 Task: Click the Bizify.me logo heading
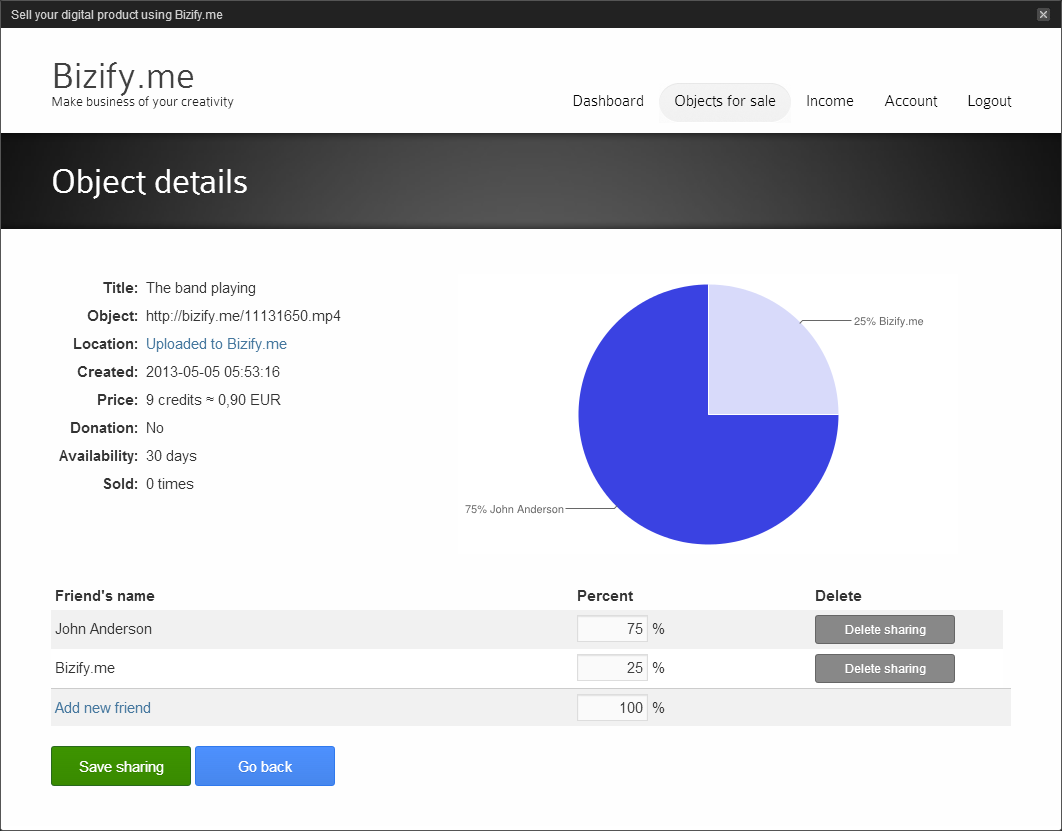pyautogui.click(x=123, y=75)
